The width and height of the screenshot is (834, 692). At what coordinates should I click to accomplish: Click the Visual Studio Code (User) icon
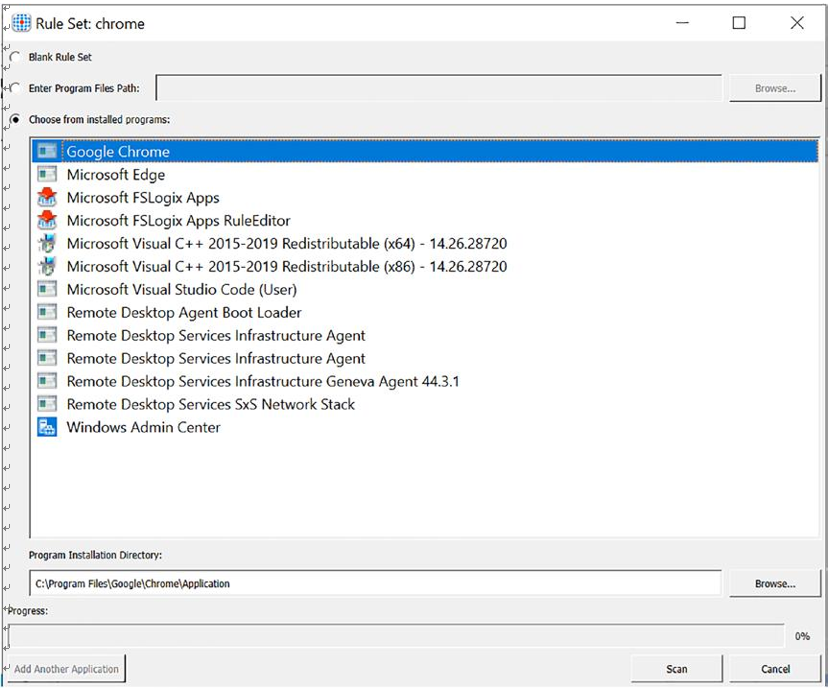(47, 289)
